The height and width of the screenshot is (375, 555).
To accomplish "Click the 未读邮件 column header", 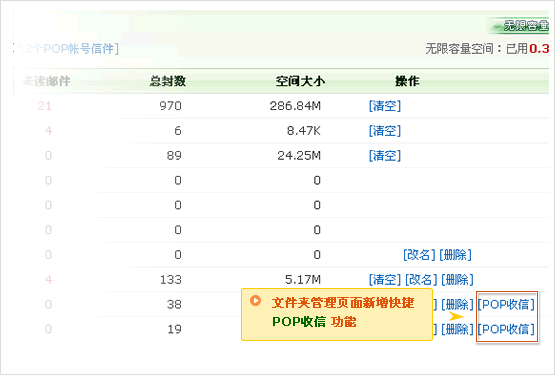I will [x=46, y=81].
